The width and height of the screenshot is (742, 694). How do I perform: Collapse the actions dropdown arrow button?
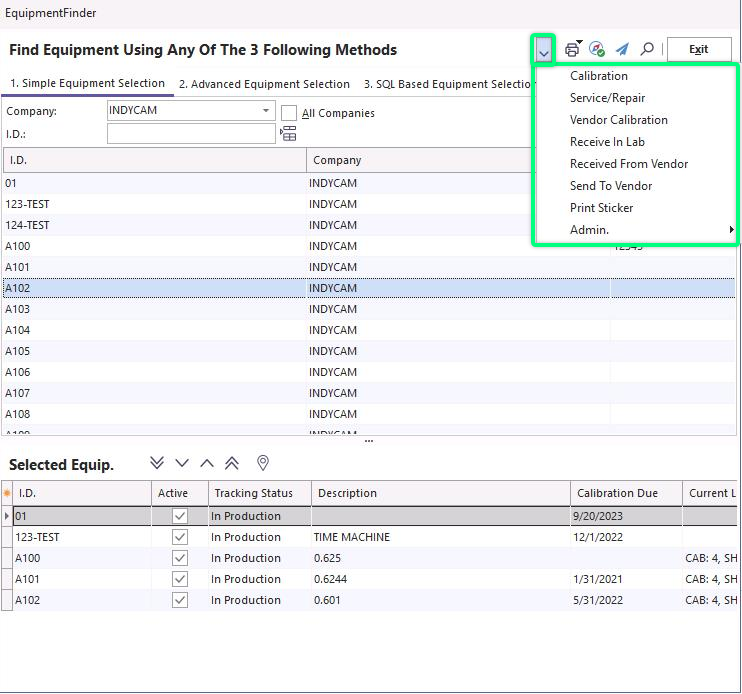pyautogui.click(x=544, y=49)
